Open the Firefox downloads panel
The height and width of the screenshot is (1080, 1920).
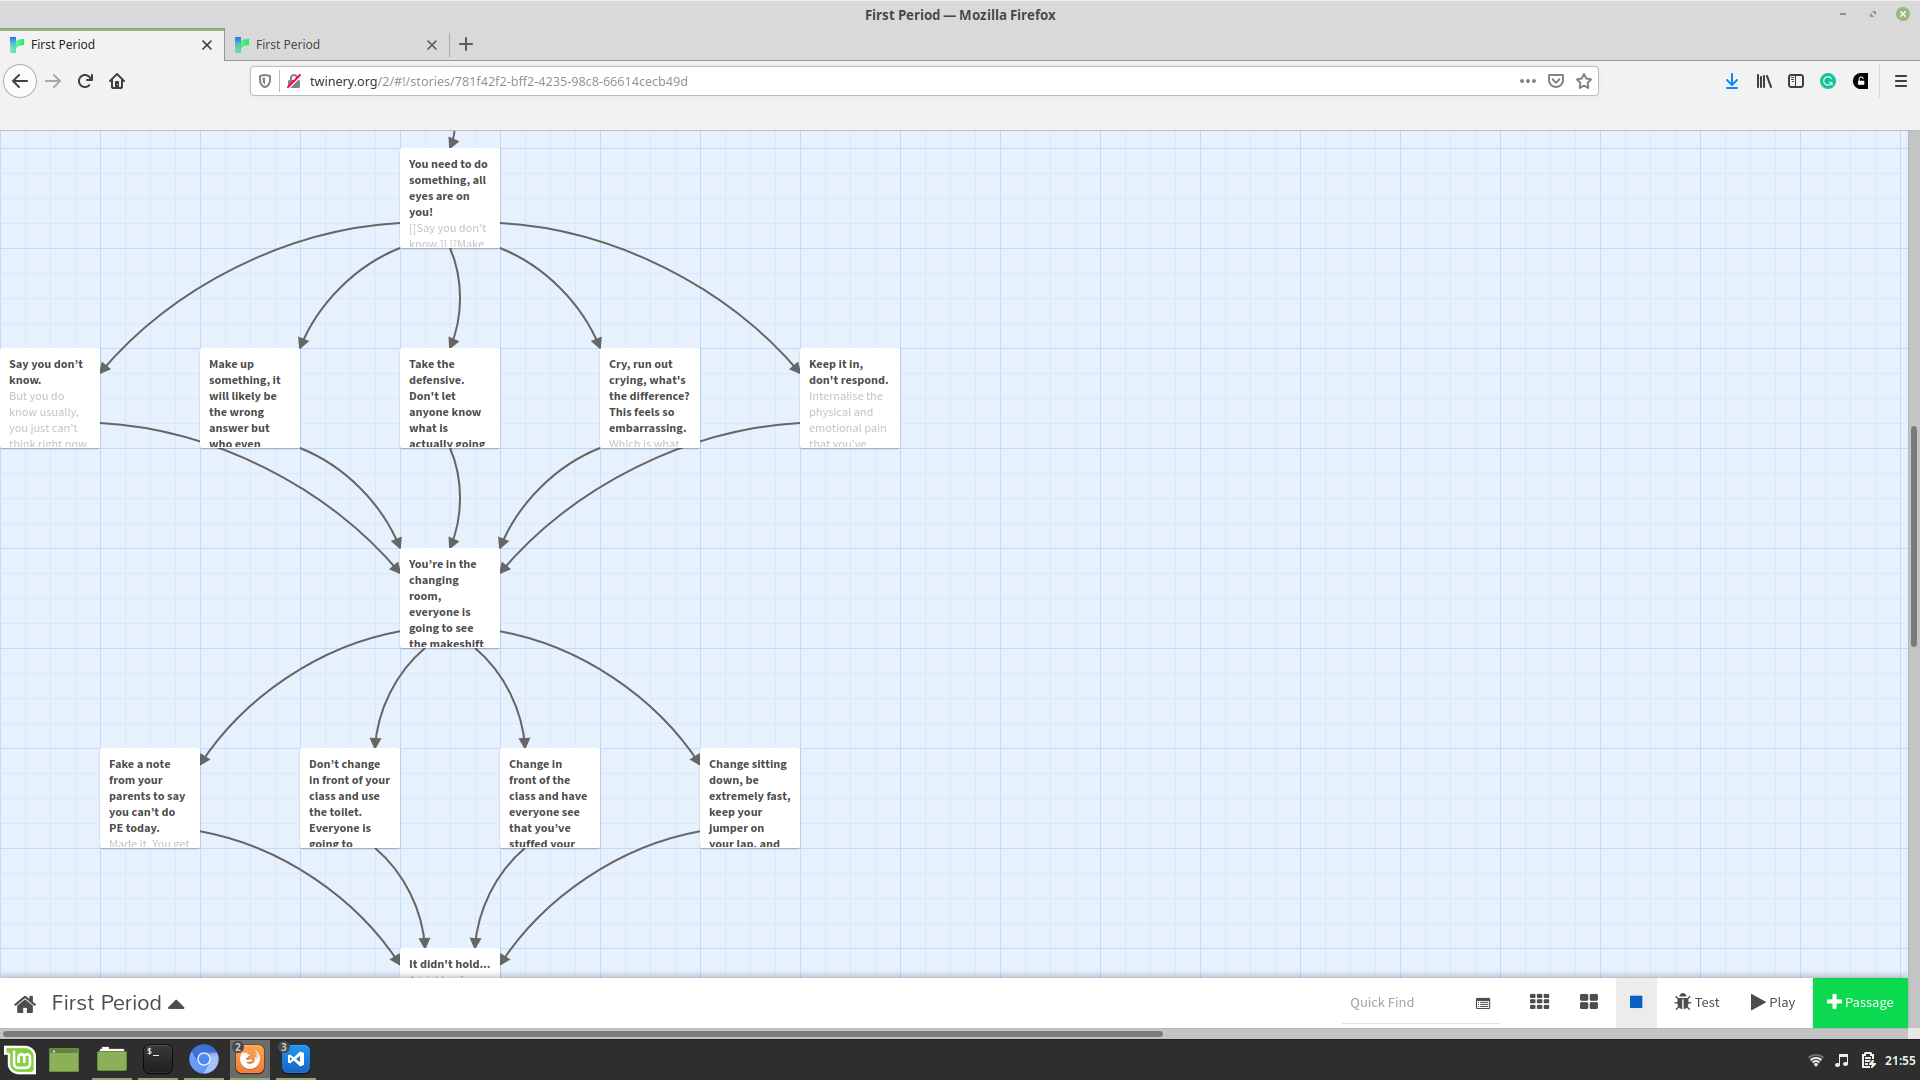tap(1731, 81)
